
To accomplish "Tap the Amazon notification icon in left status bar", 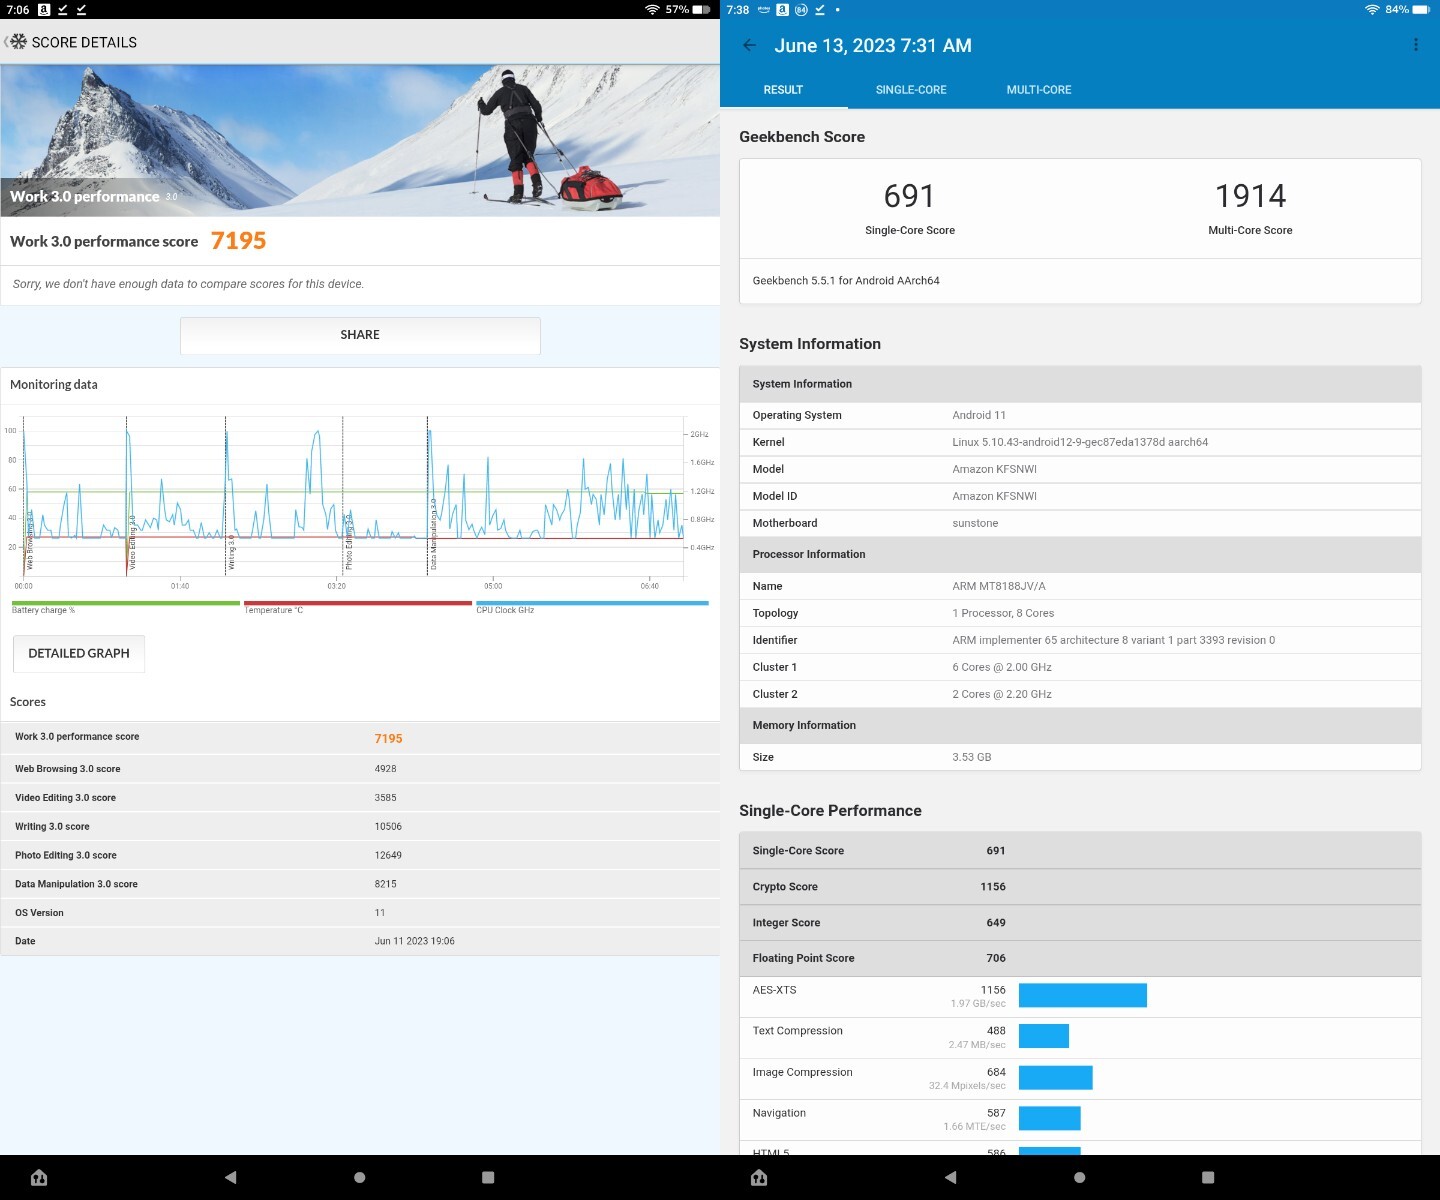I will click(x=44, y=9).
